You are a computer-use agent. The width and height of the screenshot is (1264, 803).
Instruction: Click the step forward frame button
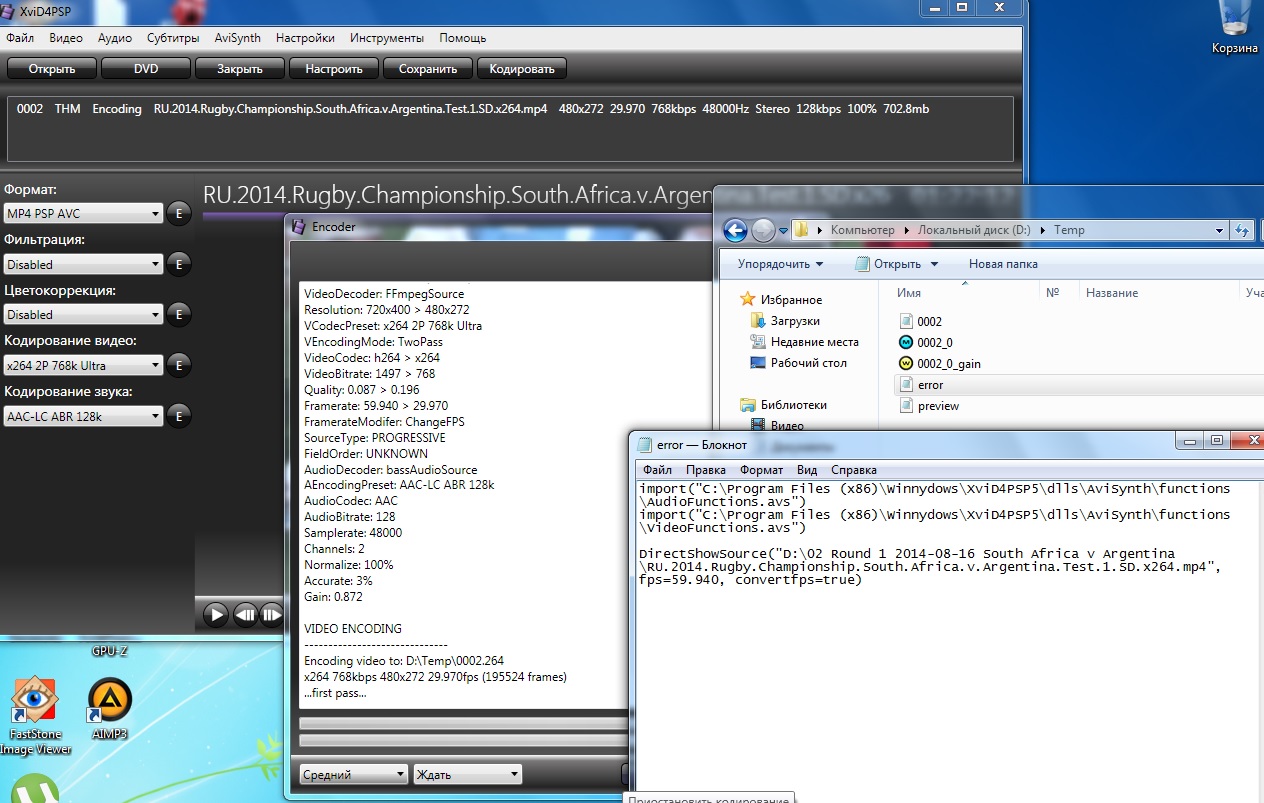coord(271,614)
